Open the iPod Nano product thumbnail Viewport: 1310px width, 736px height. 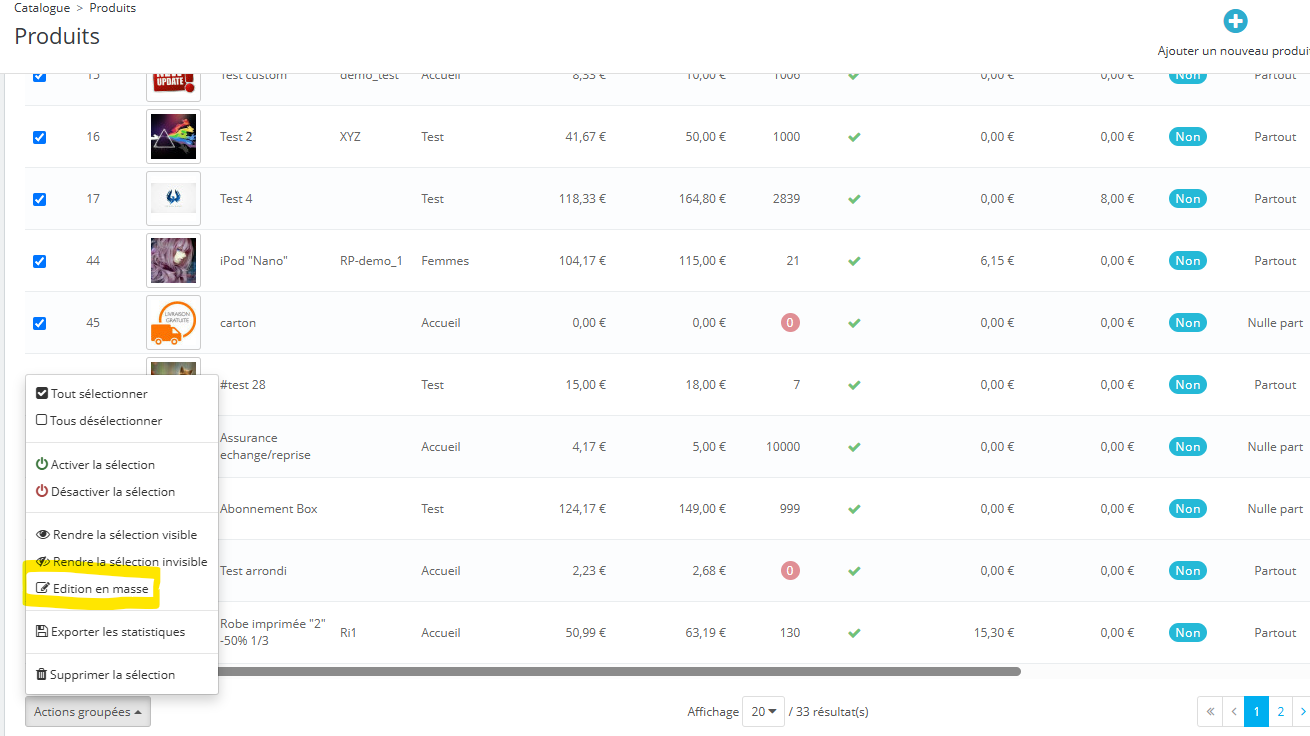click(x=173, y=261)
